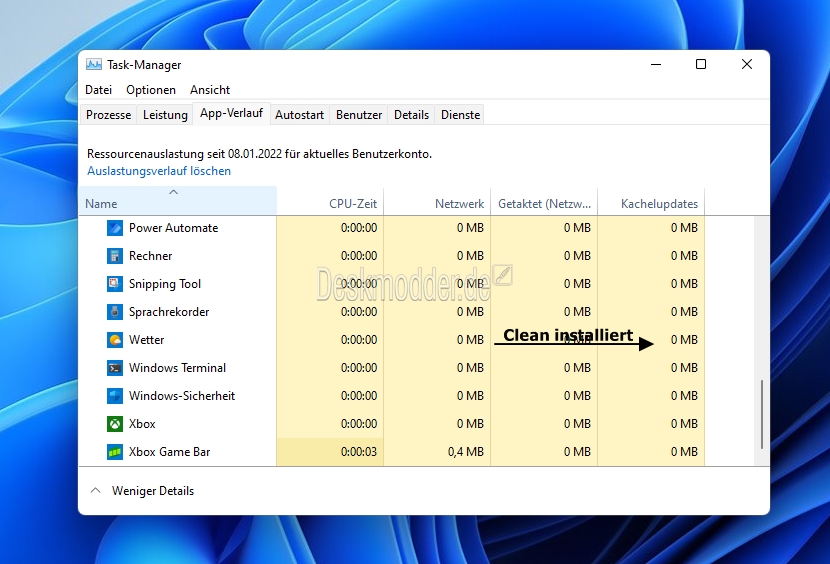
Task: Sort by the Kachelupdates column header
Action: (x=651, y=201)
